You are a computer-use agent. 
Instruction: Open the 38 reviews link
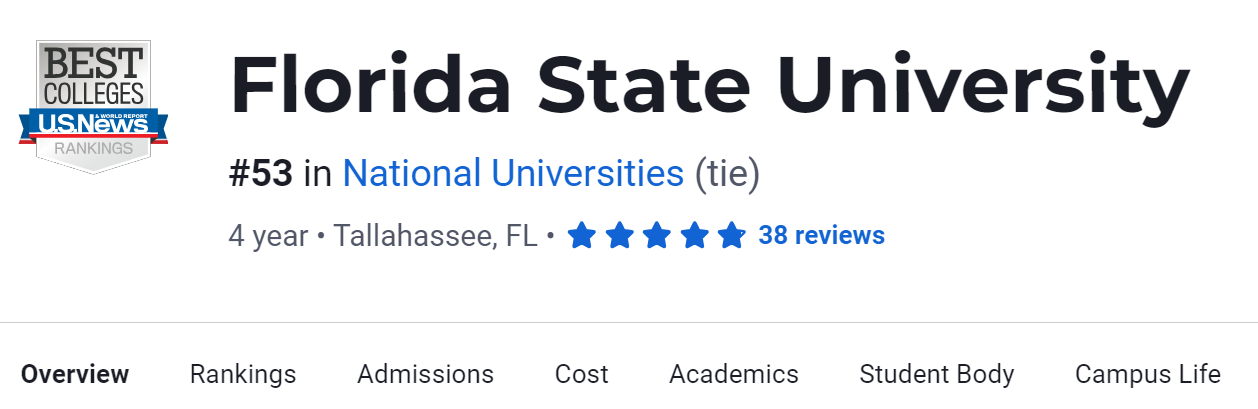pos(821,236)
